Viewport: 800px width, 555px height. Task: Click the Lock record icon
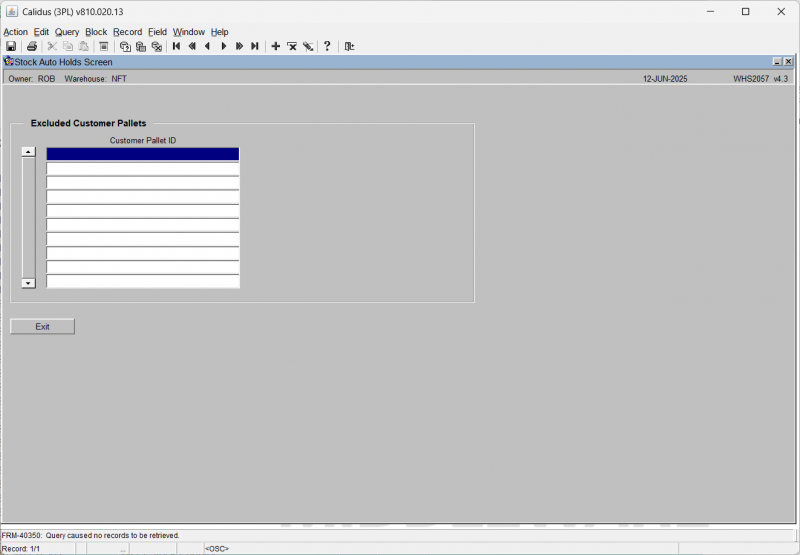(x=308, y=46)
